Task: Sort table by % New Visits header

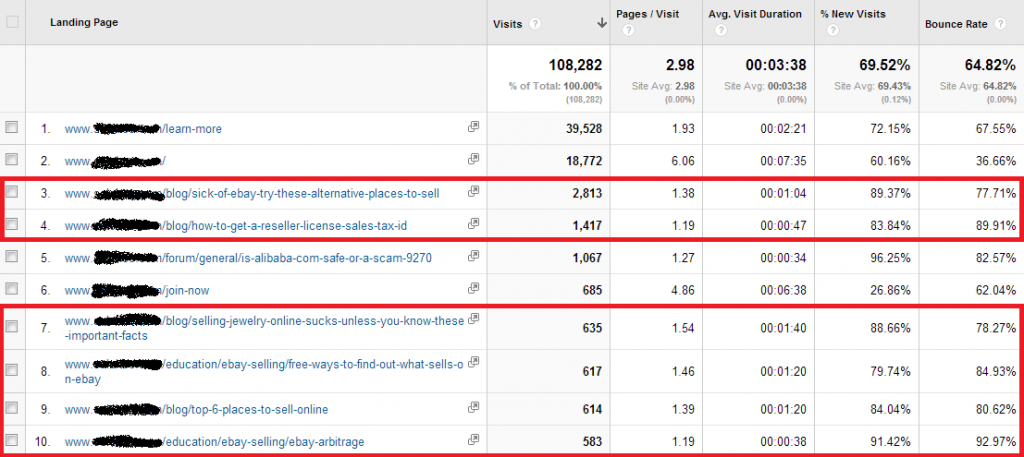Action: pos(852,15)
